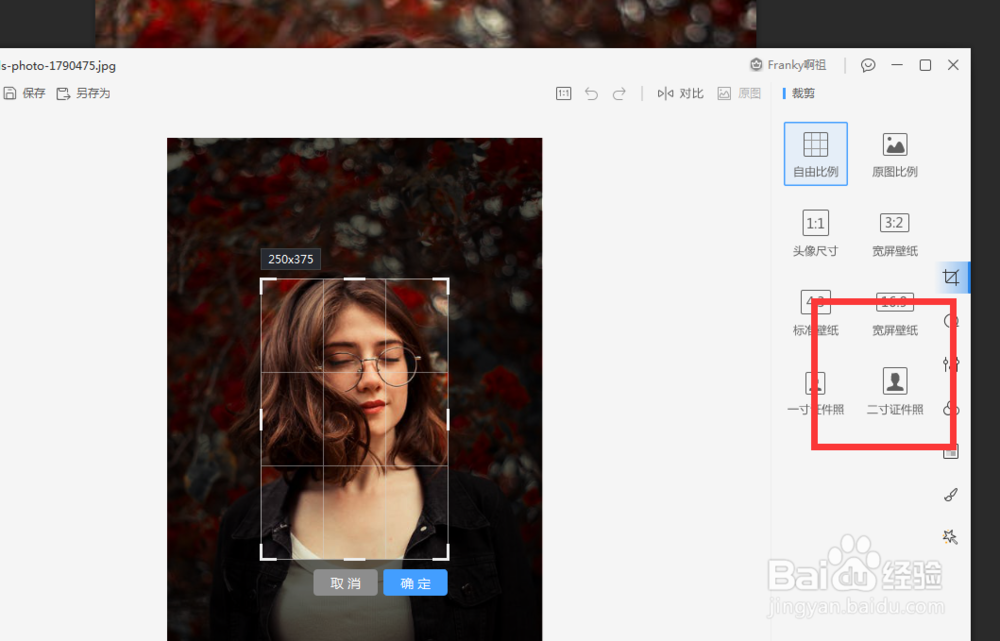Open the adjustment sliders tool in sidebar

(x=950, y=364)
